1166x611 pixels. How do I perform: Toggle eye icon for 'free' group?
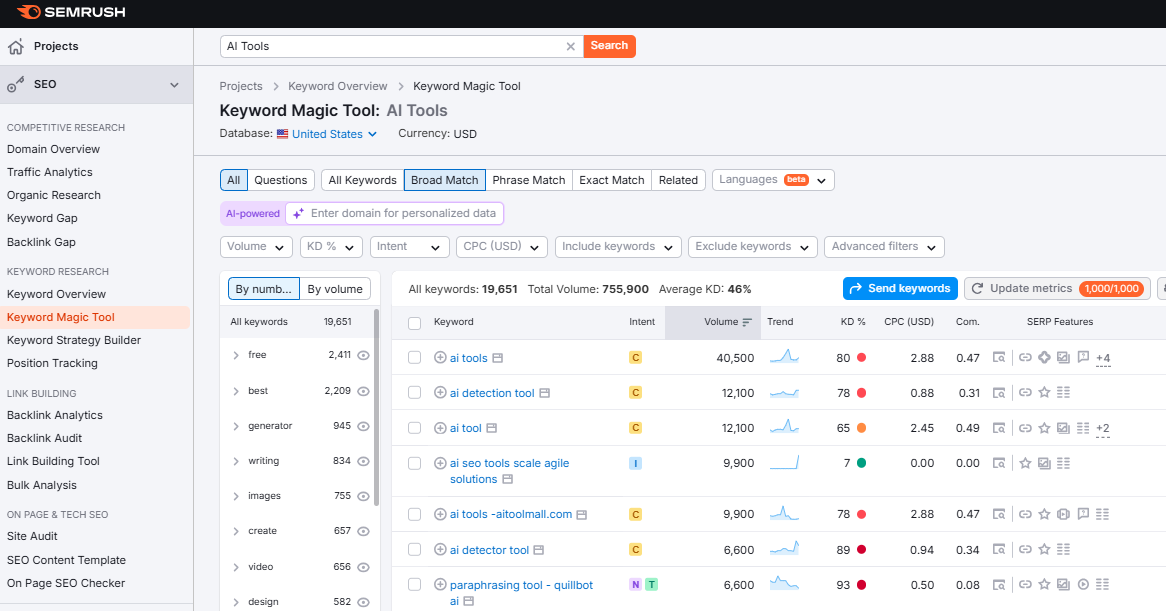coord(364,355)
